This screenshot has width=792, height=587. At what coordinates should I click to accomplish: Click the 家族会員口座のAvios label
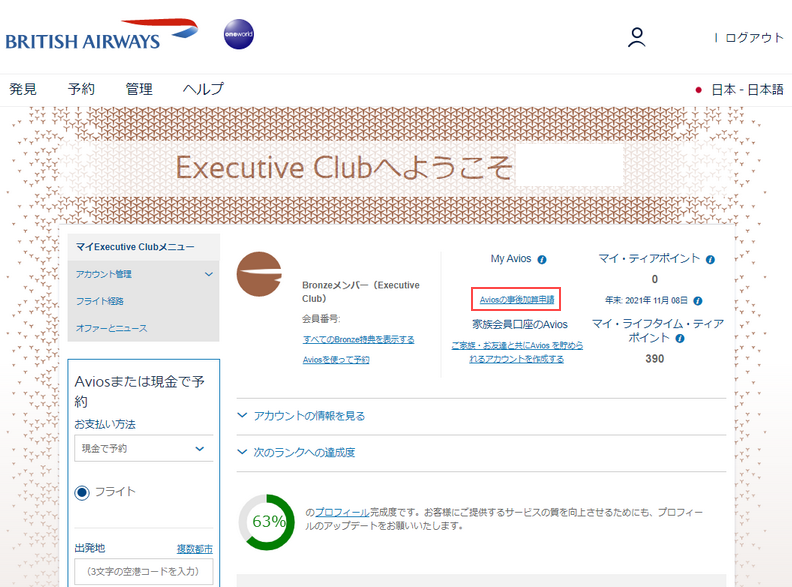pyautogui.click(x=520, y=324)
